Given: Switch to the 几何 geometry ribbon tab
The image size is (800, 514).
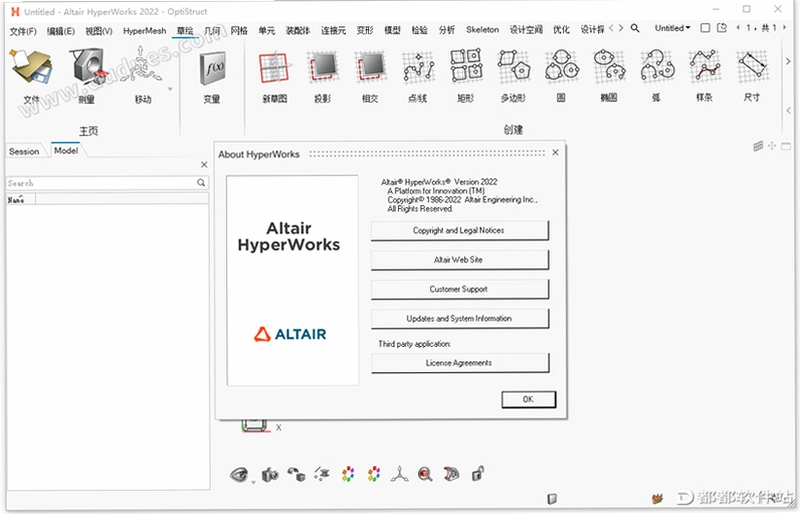Looking at the screenshot, I should coord(212,31).
